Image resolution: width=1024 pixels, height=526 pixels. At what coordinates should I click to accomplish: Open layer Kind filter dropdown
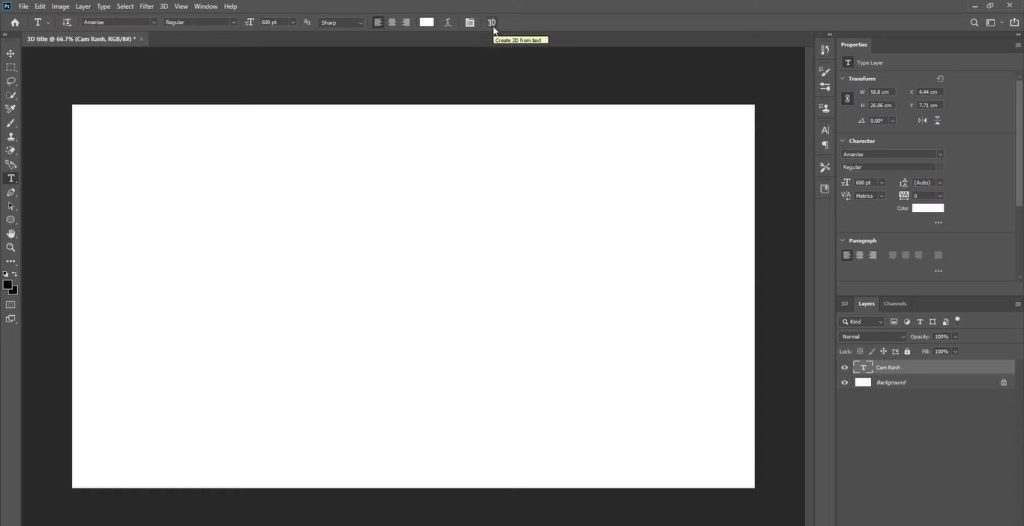(862, 321)
